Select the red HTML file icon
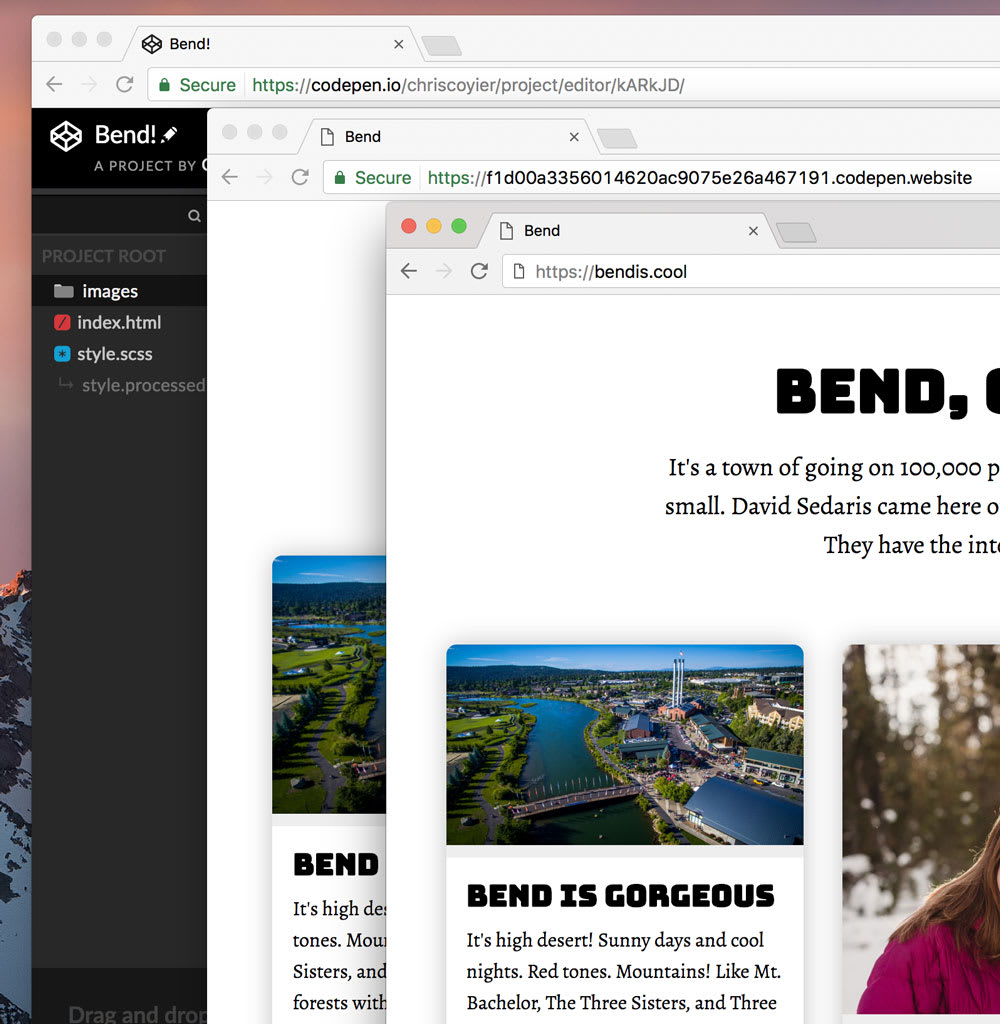Screen dimensions: 1000x1024 point(60,322)
